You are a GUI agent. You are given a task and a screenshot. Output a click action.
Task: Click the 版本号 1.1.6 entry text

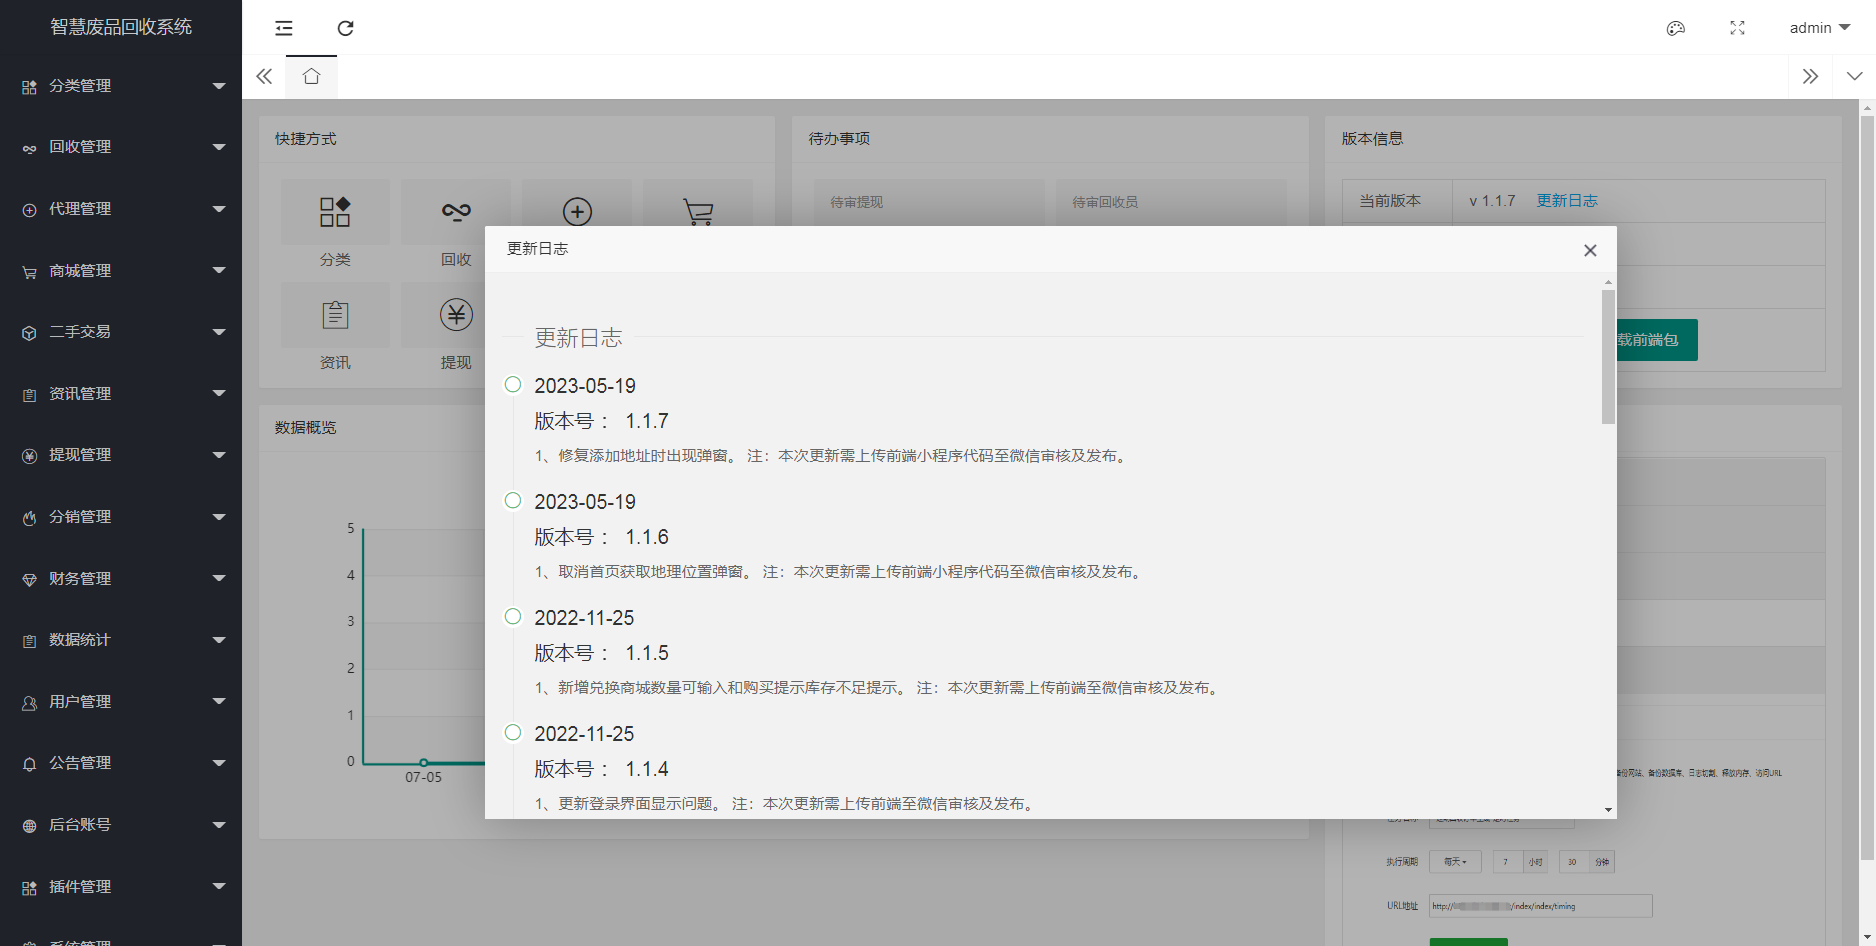[x=601, y=537]
